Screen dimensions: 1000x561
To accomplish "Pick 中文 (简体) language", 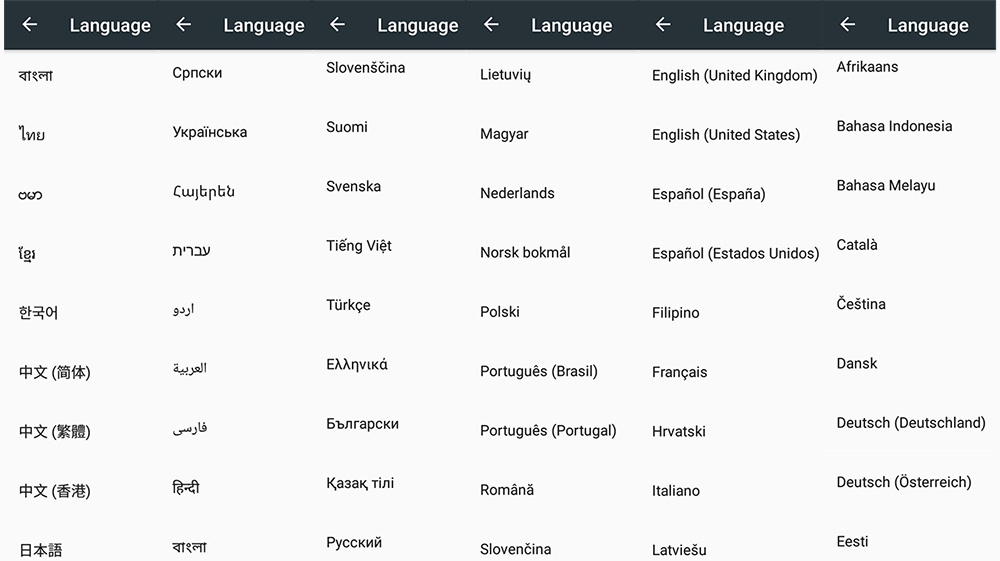I will (54, 372).
